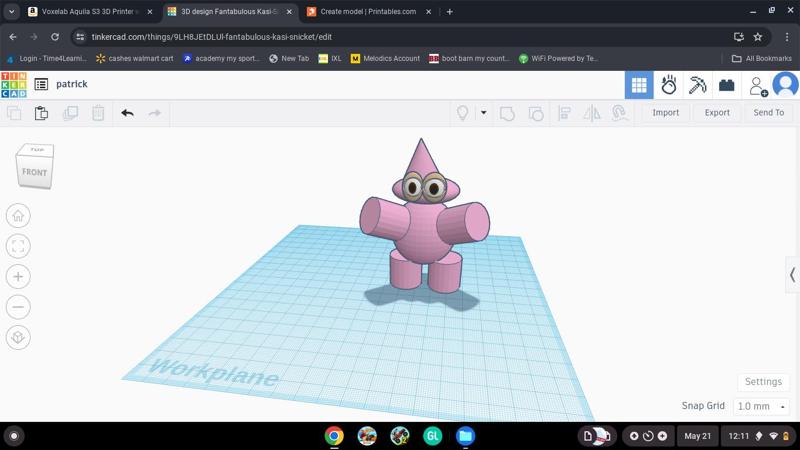Select the 3D design grid view

click(x=639, y=85)
